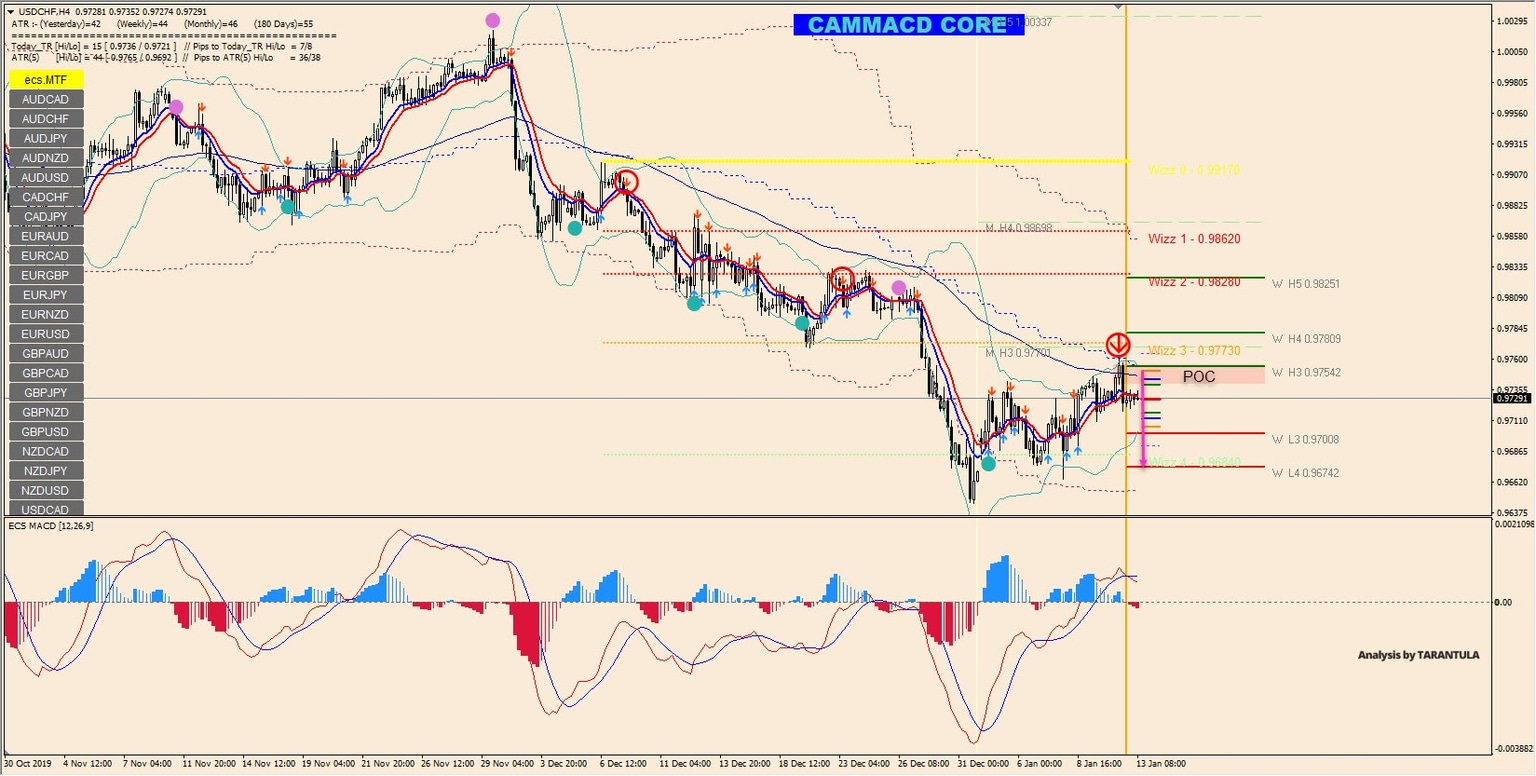Click the purple dot marker above the 29 Nov peak
The width and height of the screenshot is (1536, 776).
(491, 19)
